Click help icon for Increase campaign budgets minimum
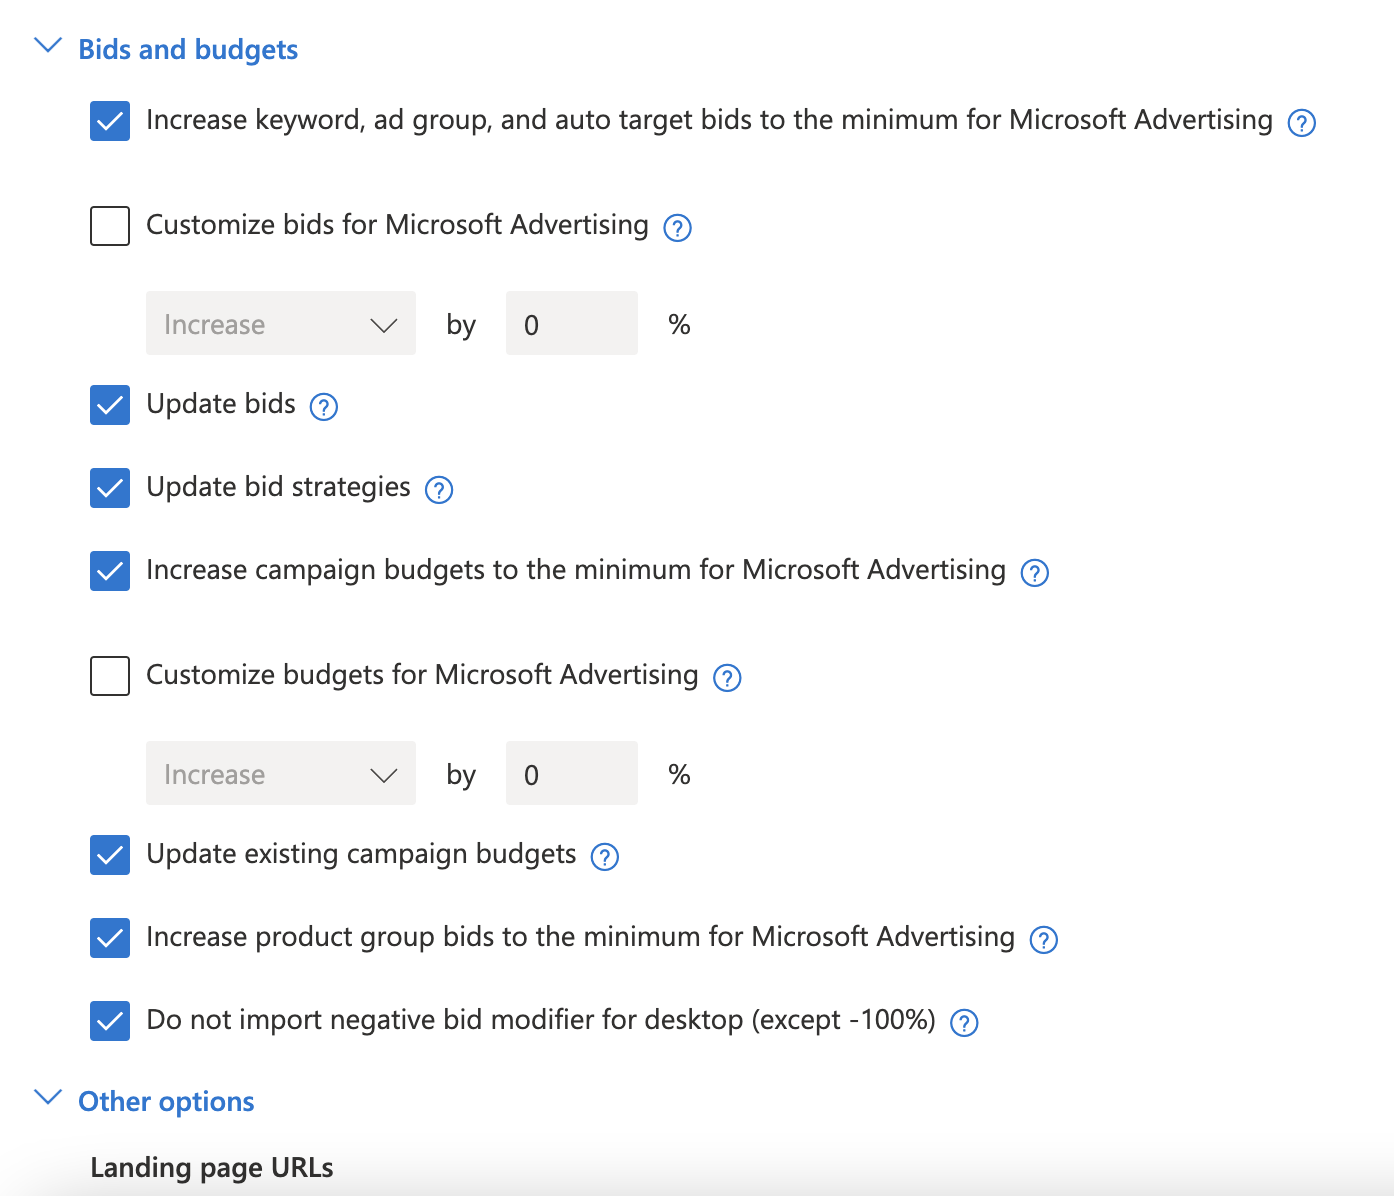The height and width of the screenshot is (1196, 1394). [1034, 573]
